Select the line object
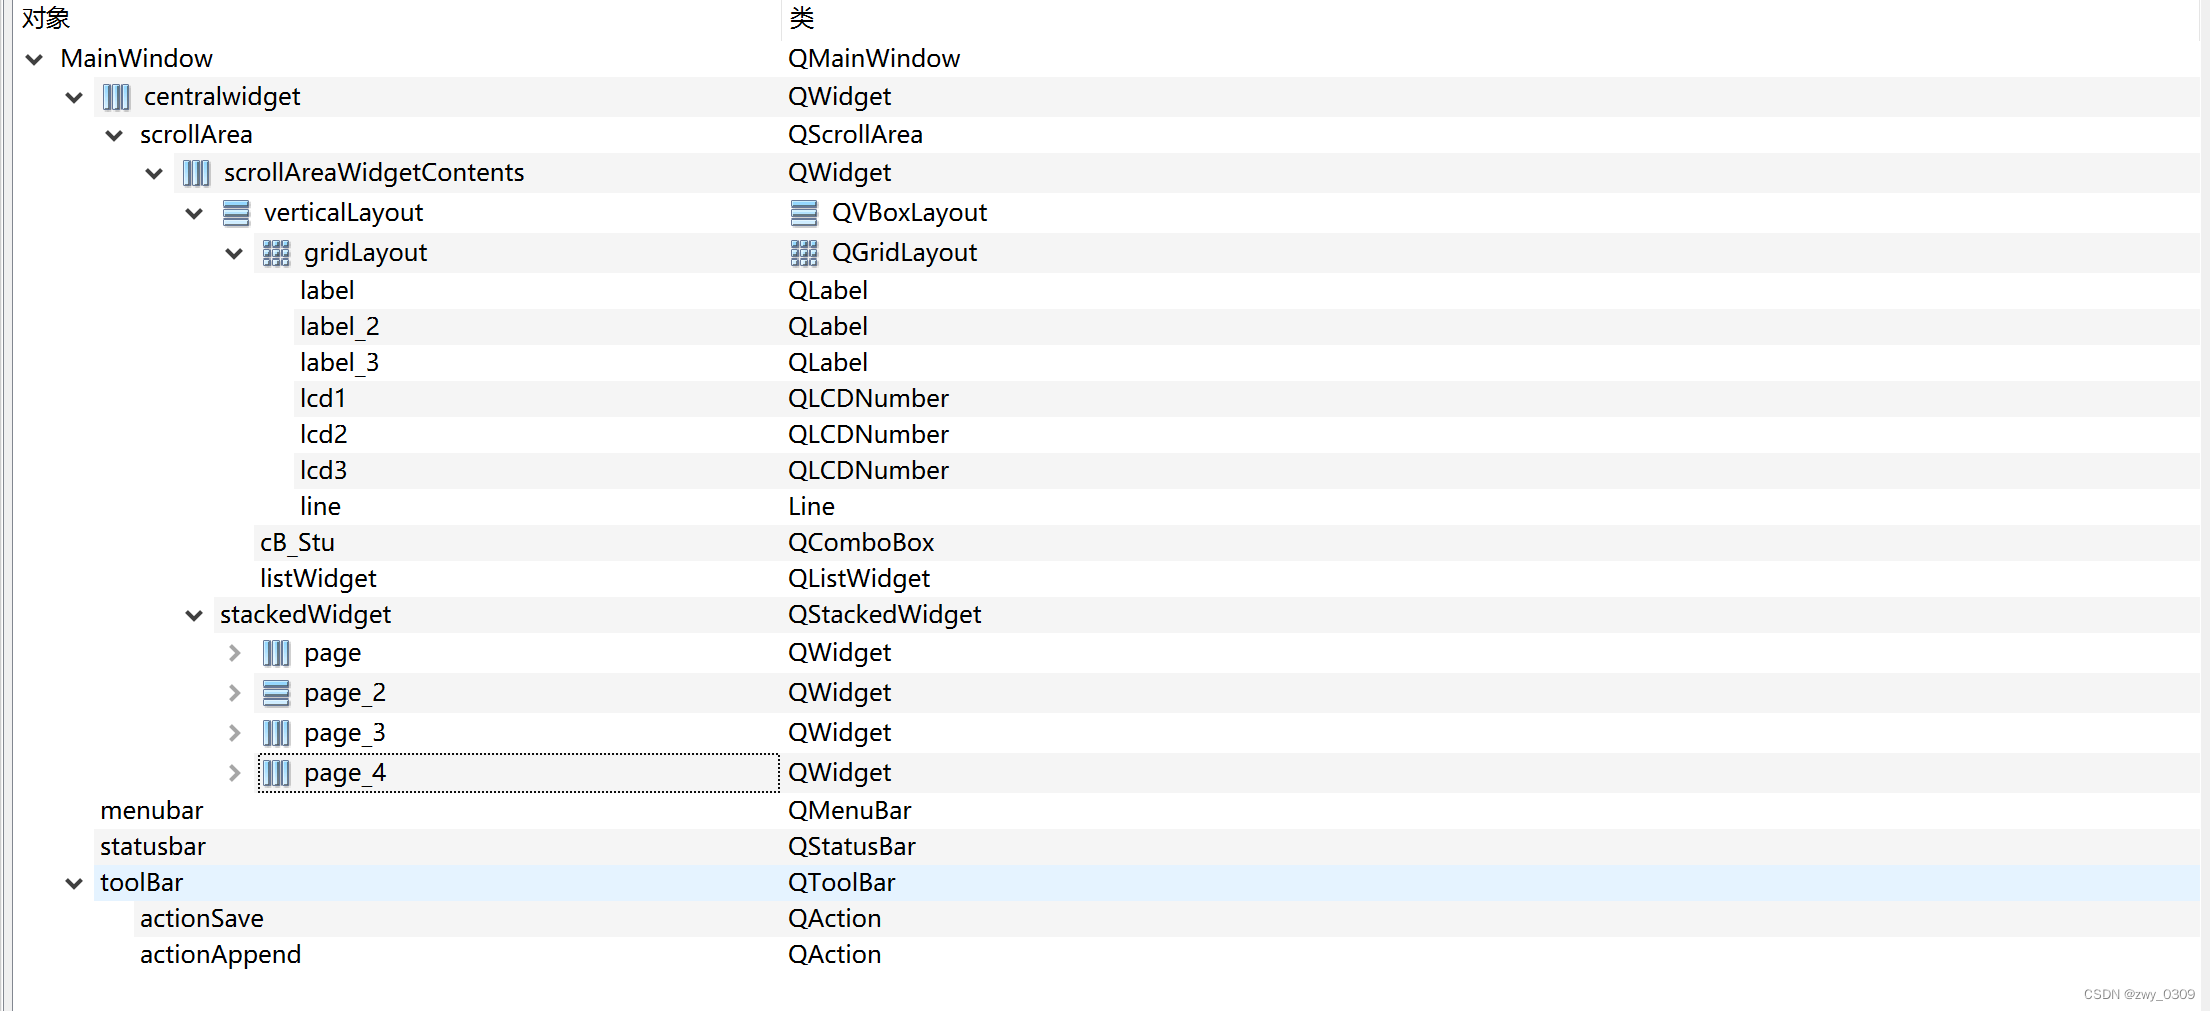 click(x=320, y=507)
